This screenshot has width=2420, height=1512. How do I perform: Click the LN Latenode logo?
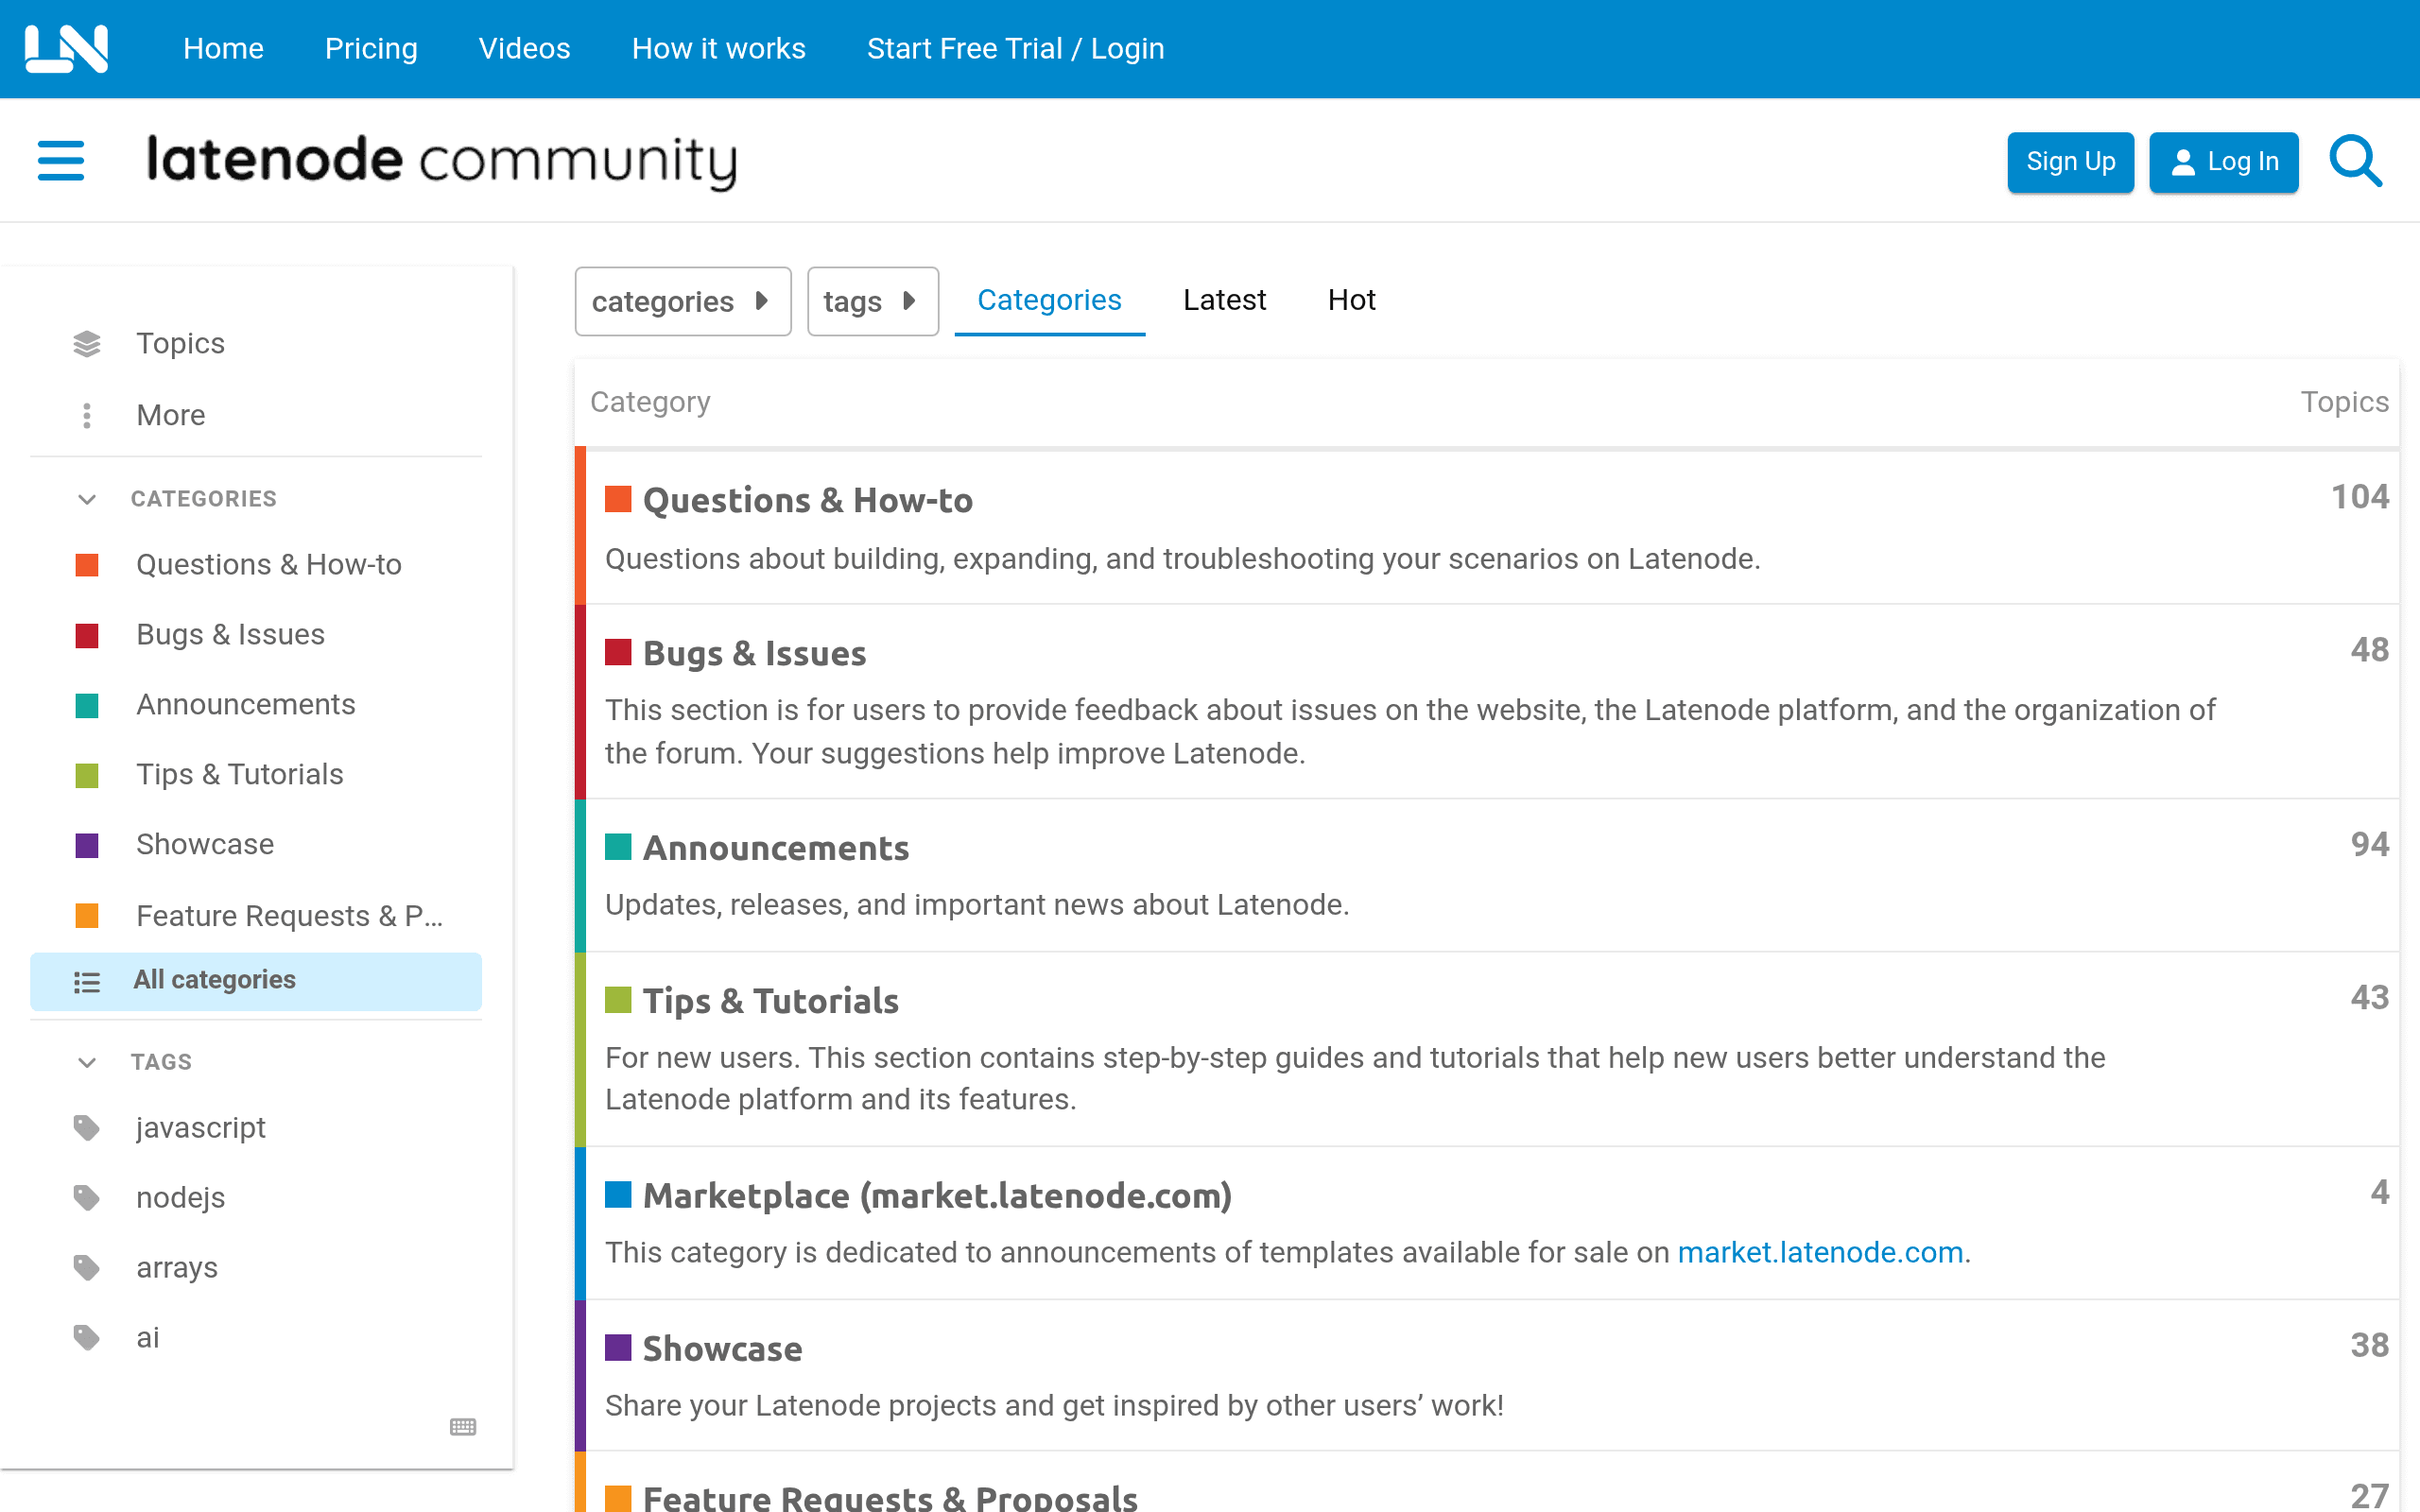pyautogui.click(x=66, y=48)
